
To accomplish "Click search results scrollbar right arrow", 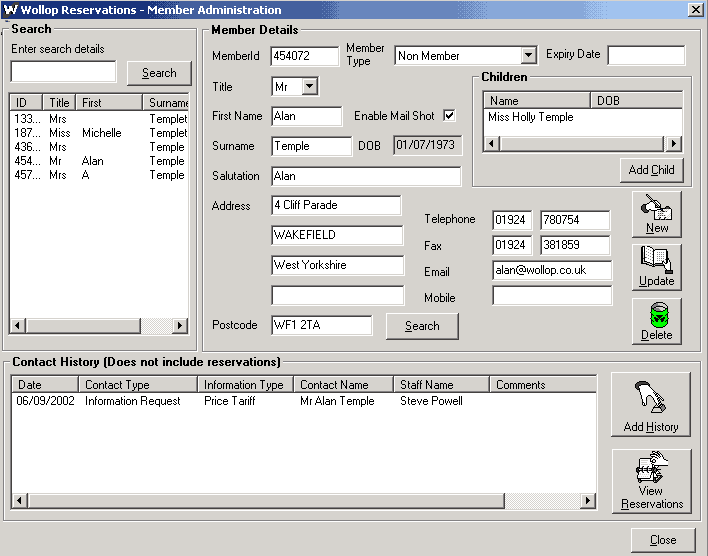I will [180, 325].
